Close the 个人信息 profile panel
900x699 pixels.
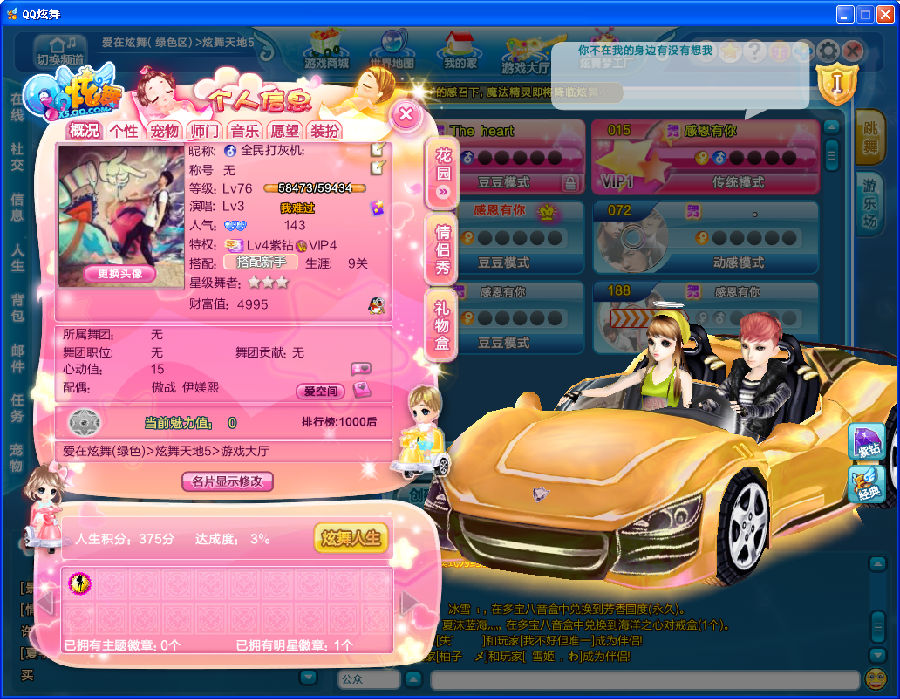tap(406, 114)
